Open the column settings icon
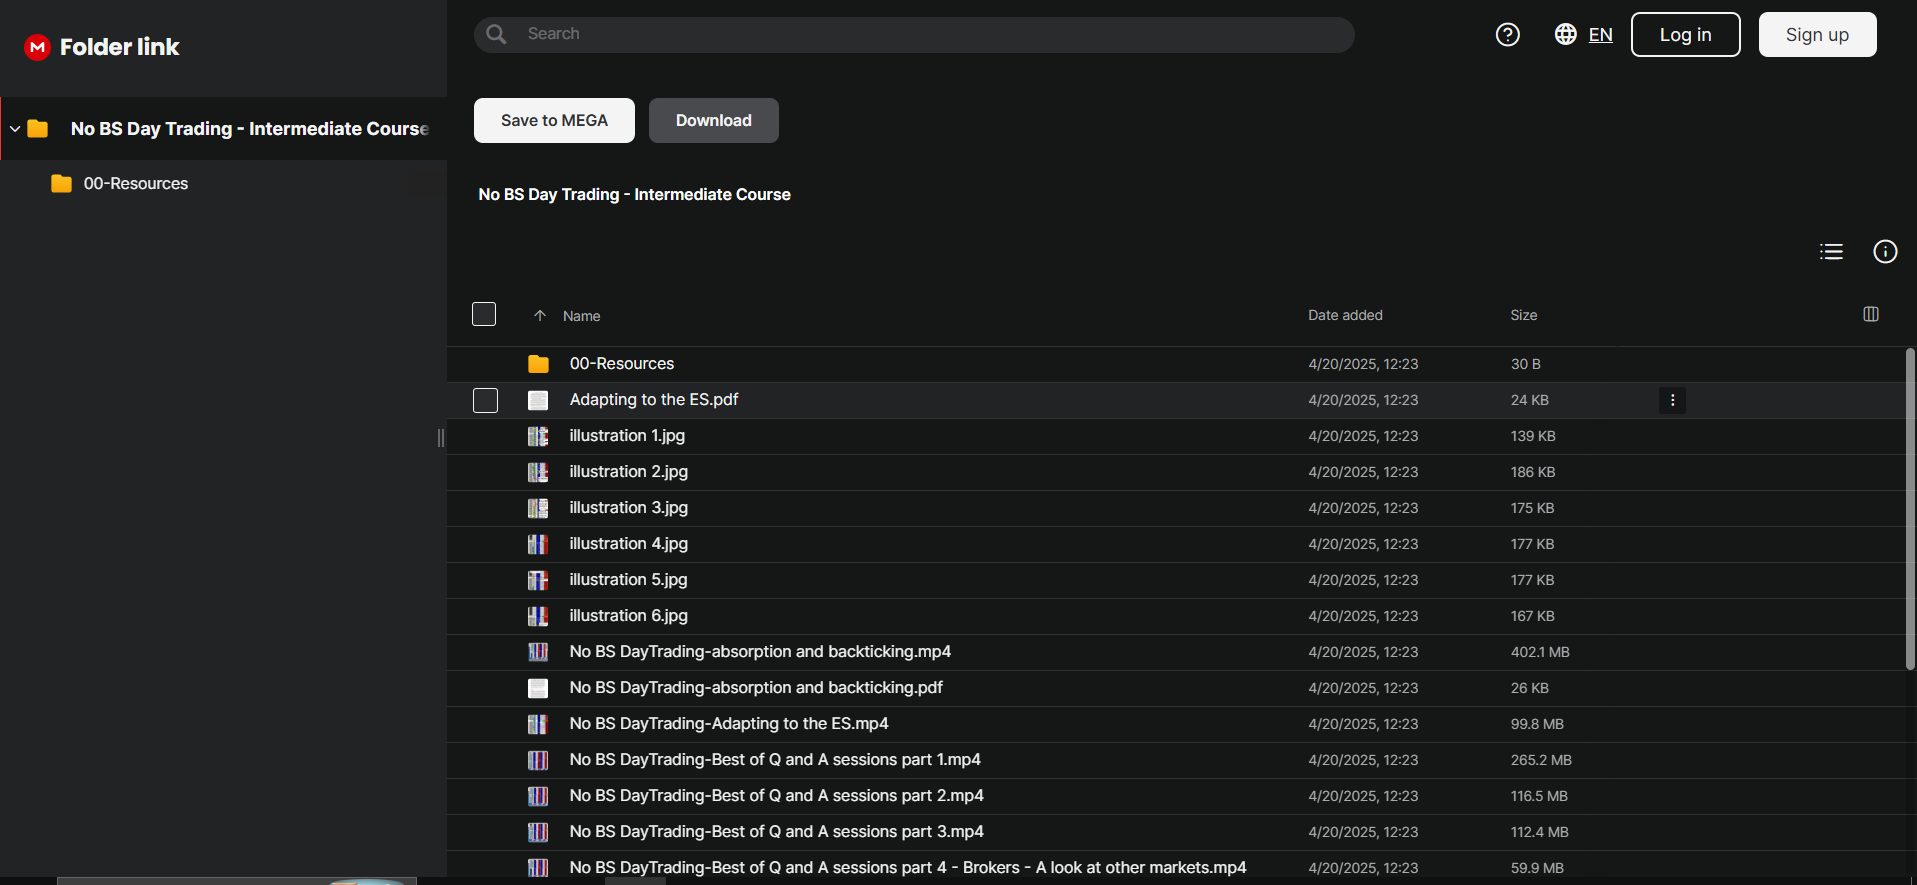 [x=1871, y=314]
